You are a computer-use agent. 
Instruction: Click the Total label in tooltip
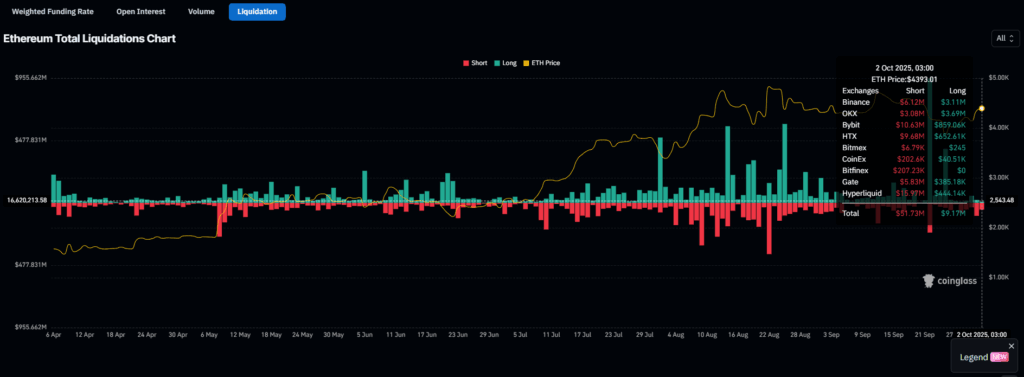click(x=850, y=214)
